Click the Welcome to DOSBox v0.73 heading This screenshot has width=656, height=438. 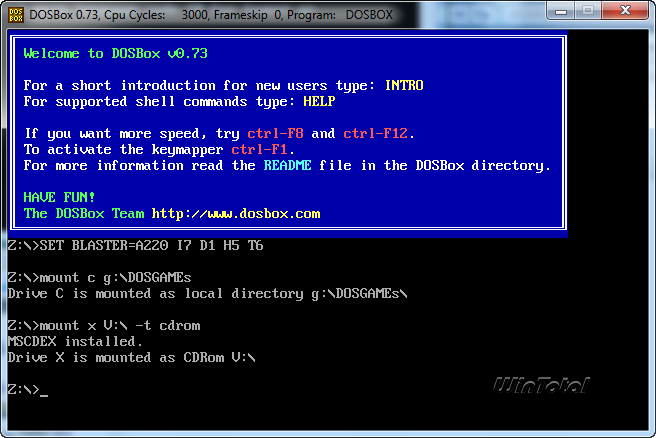115,54
